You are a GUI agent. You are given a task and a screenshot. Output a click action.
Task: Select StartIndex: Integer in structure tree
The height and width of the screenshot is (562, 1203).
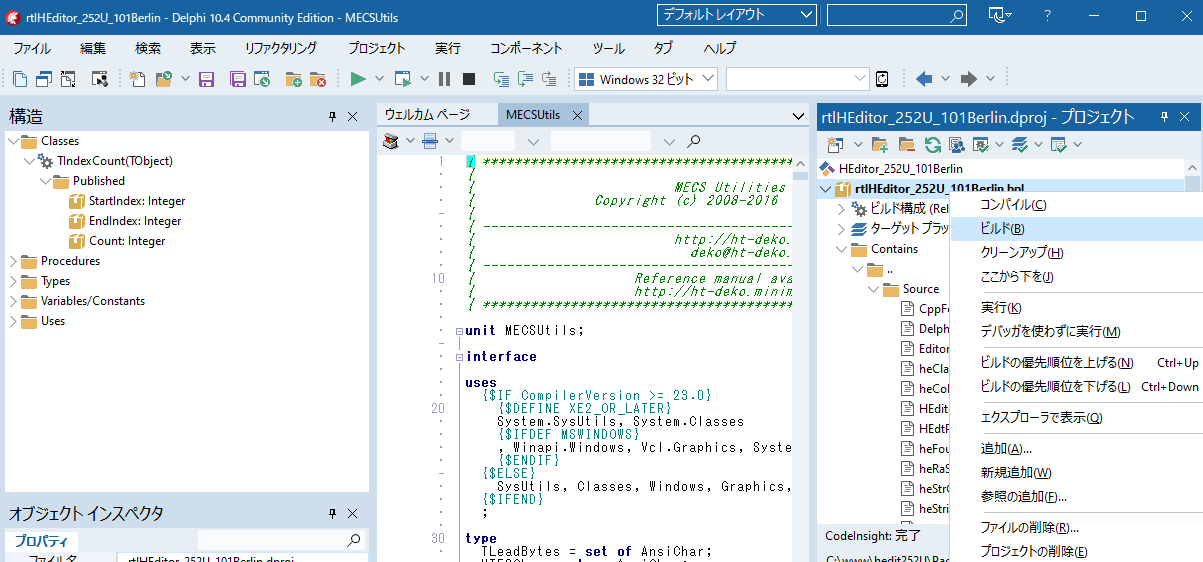click(x=136, y=201)
